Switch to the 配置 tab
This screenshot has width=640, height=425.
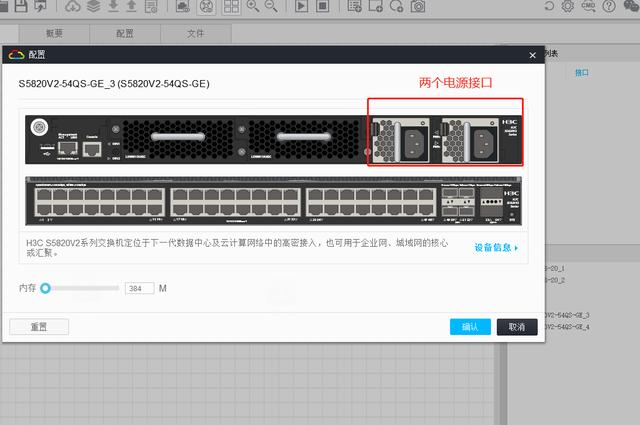pyautogui.click(x=125, y=33)
